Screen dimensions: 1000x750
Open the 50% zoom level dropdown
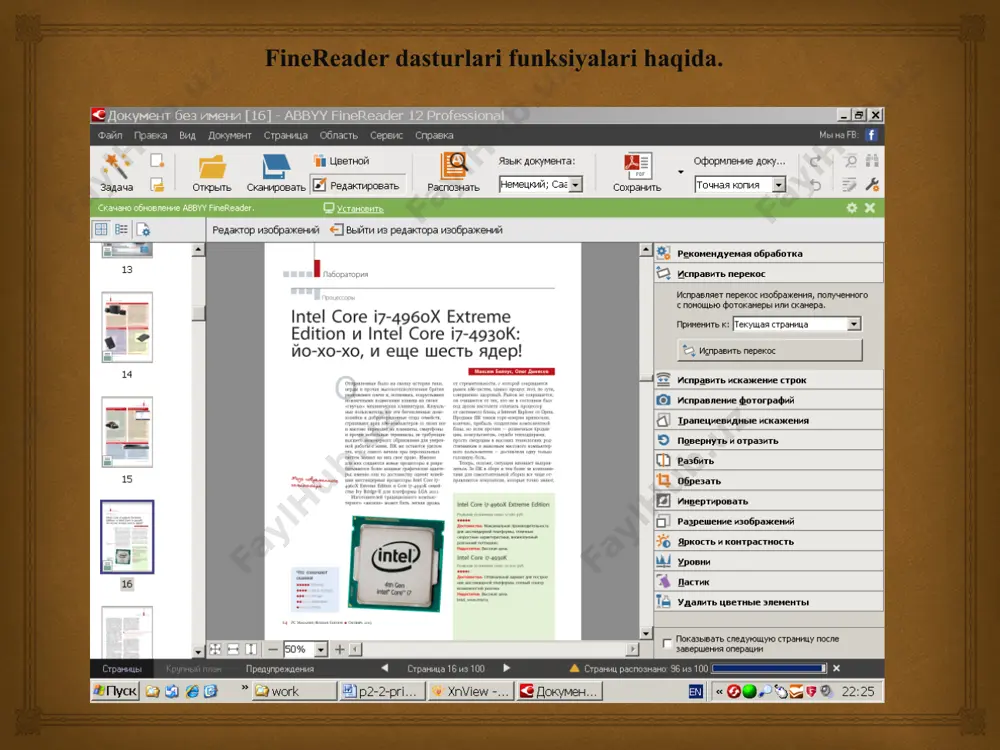[x=321, y=649]
